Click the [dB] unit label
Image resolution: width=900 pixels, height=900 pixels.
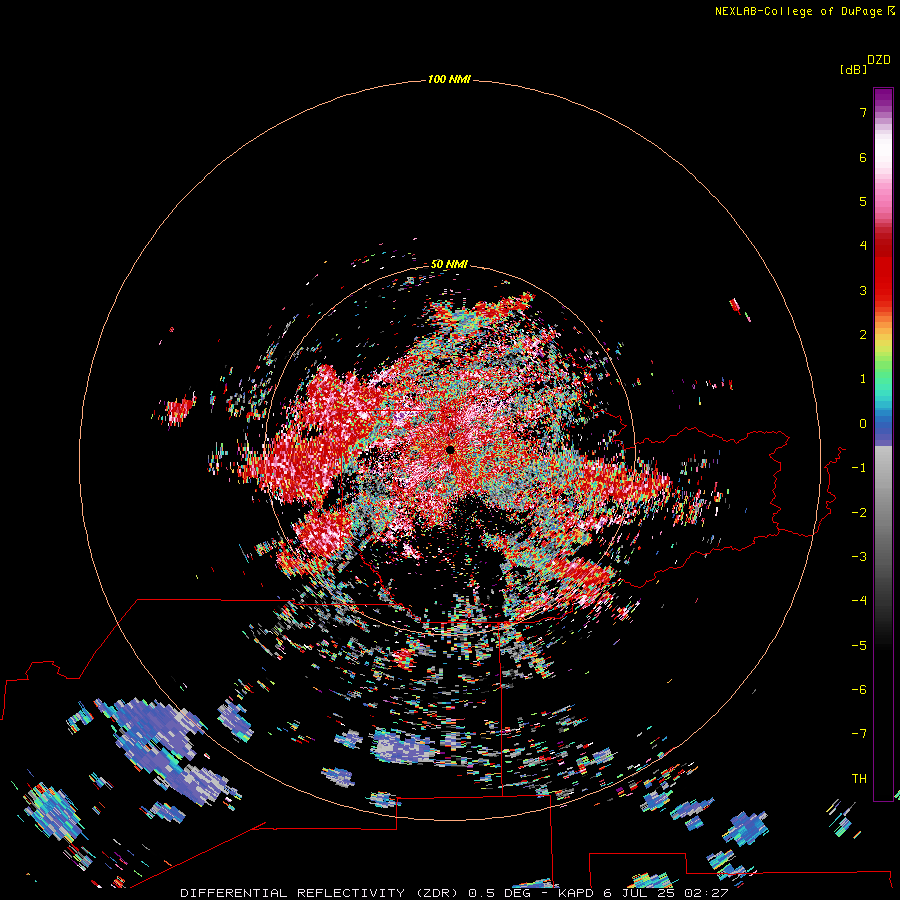click(853, 69)
